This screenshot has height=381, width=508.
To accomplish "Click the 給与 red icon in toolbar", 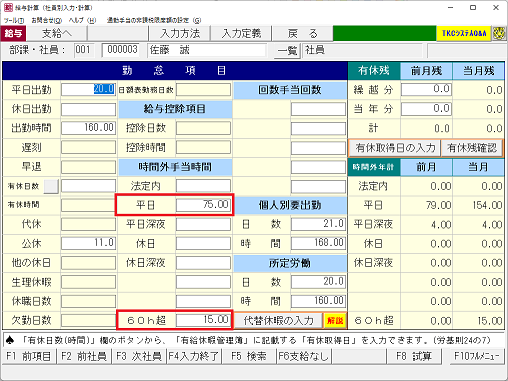I will click(x=14, y=33).
